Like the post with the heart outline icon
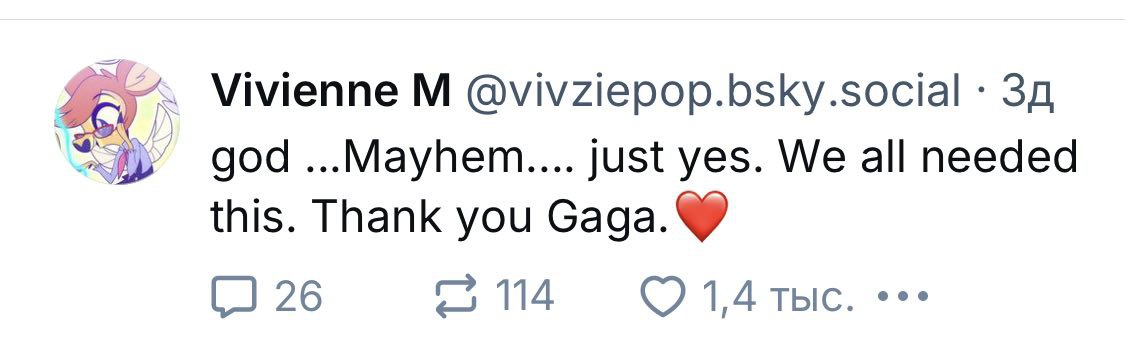Screen dimensions: 1125x363 tap(662, 296)
